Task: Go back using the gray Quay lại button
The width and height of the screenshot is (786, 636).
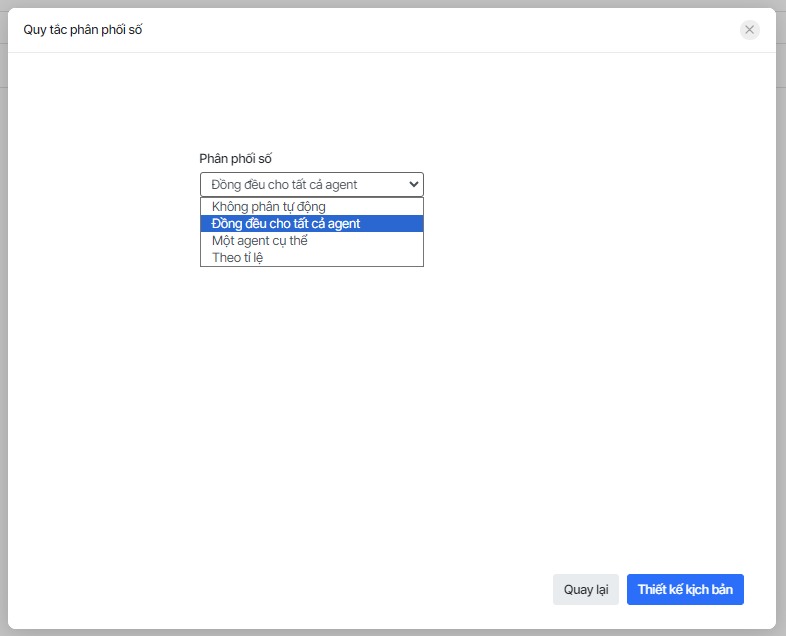Action: pos(586,589)
